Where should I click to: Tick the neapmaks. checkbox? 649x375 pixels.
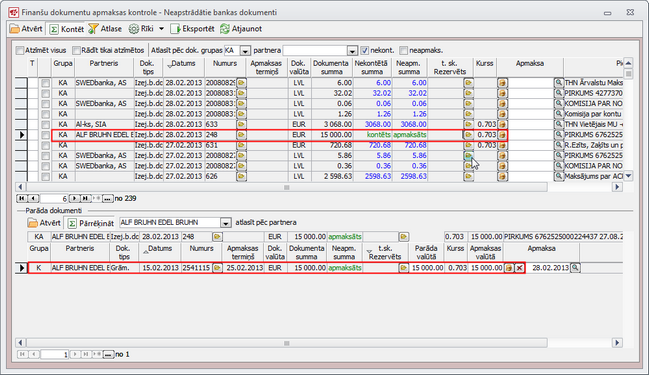coord(404,50)
